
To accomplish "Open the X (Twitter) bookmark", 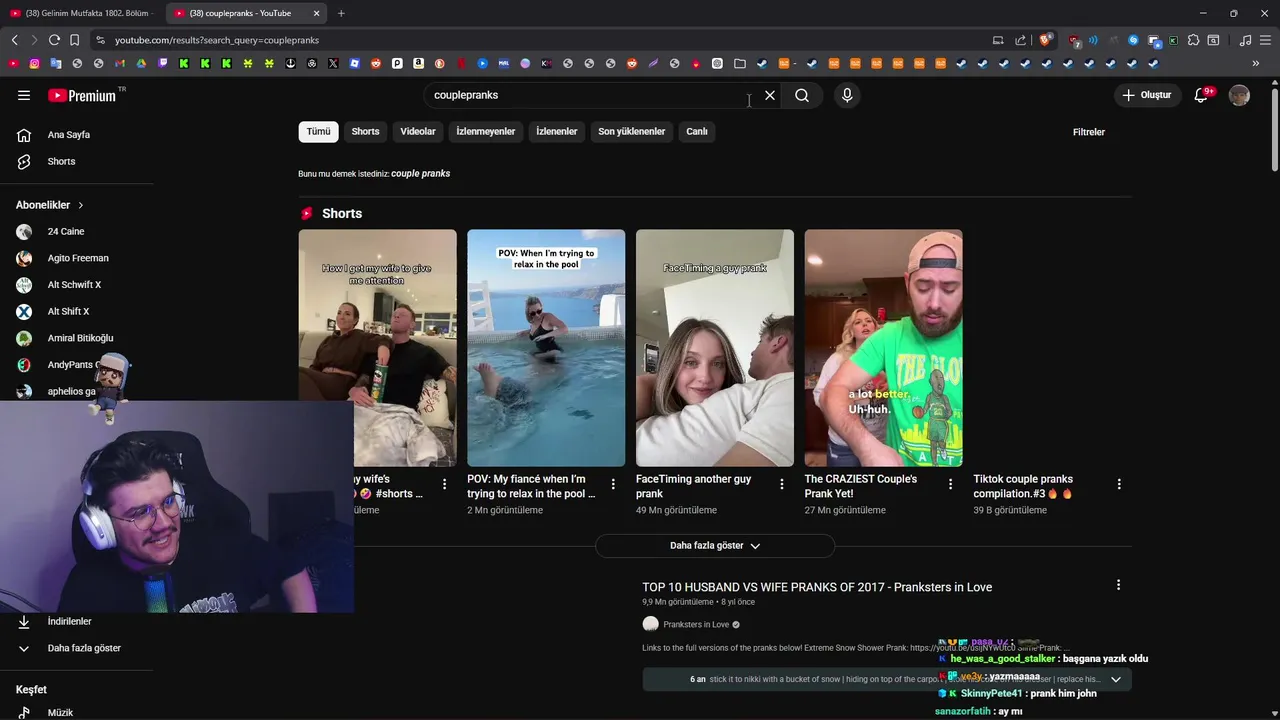I will point(333,63).
